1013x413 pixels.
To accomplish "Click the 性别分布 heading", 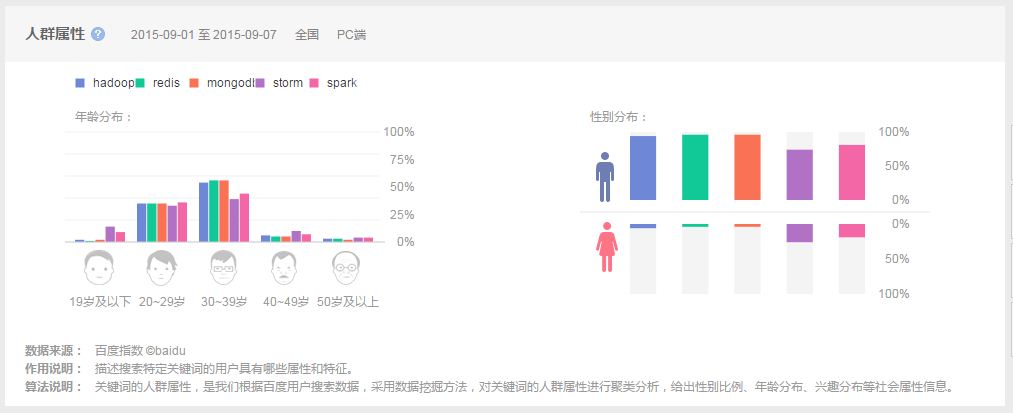I will tap(618, 117).
